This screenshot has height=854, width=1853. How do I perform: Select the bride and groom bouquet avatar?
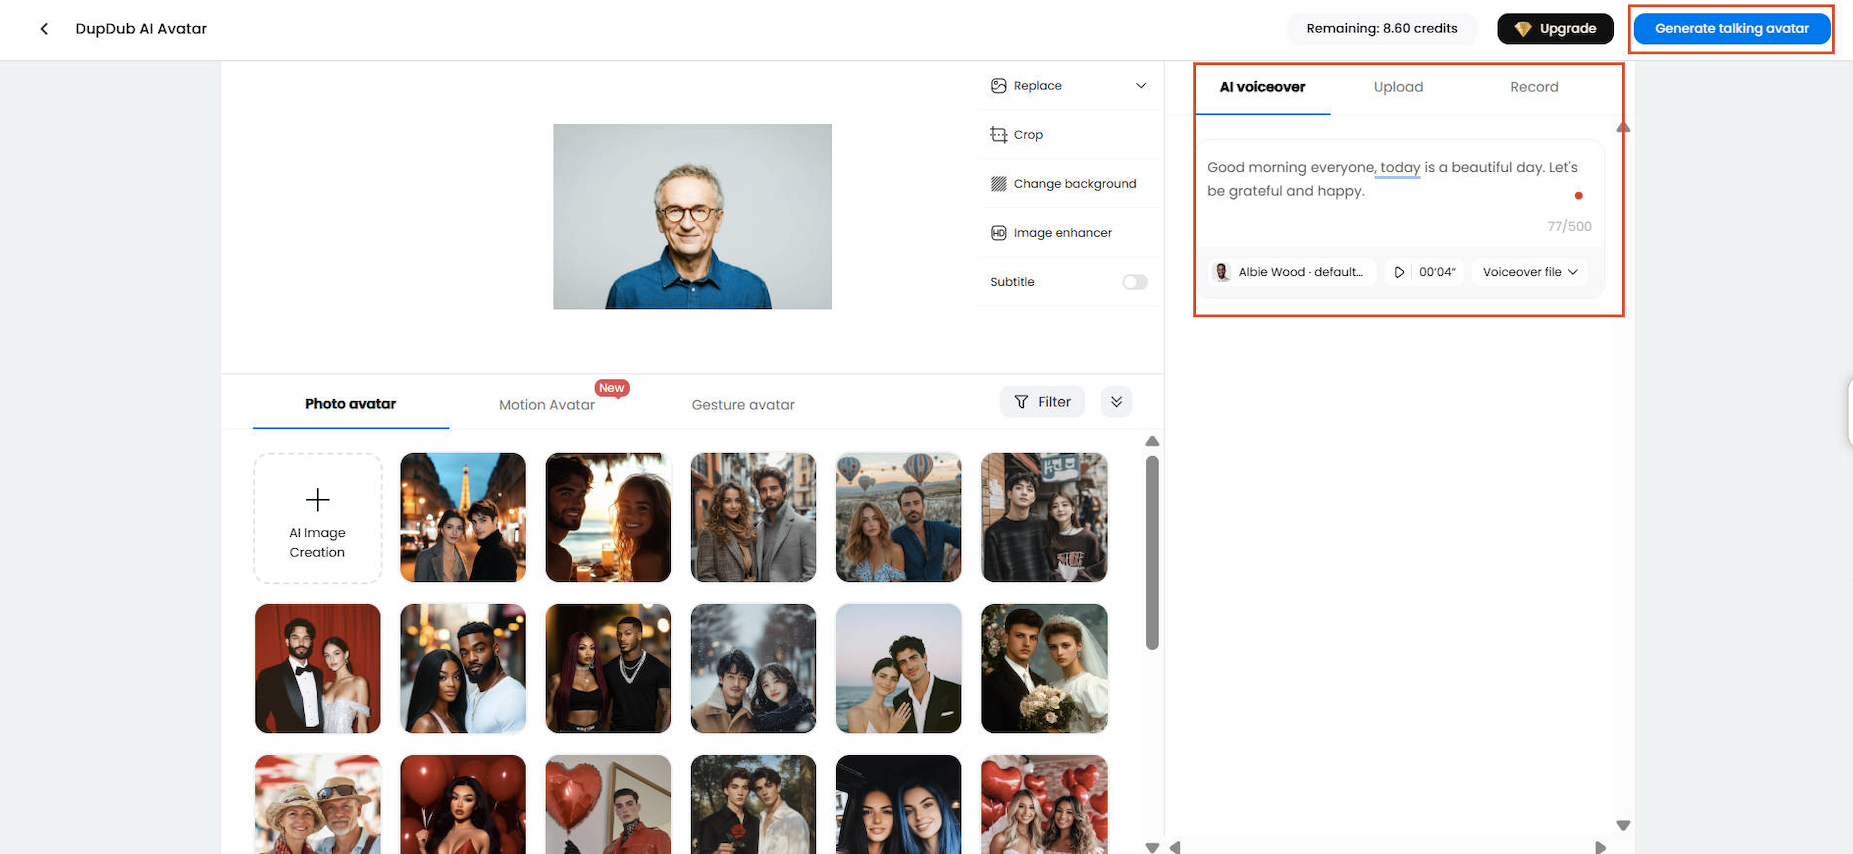coord(1044,669)
